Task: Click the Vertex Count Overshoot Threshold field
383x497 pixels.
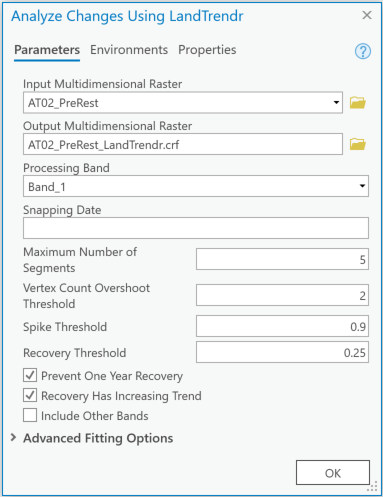Action: click(282, 295)
